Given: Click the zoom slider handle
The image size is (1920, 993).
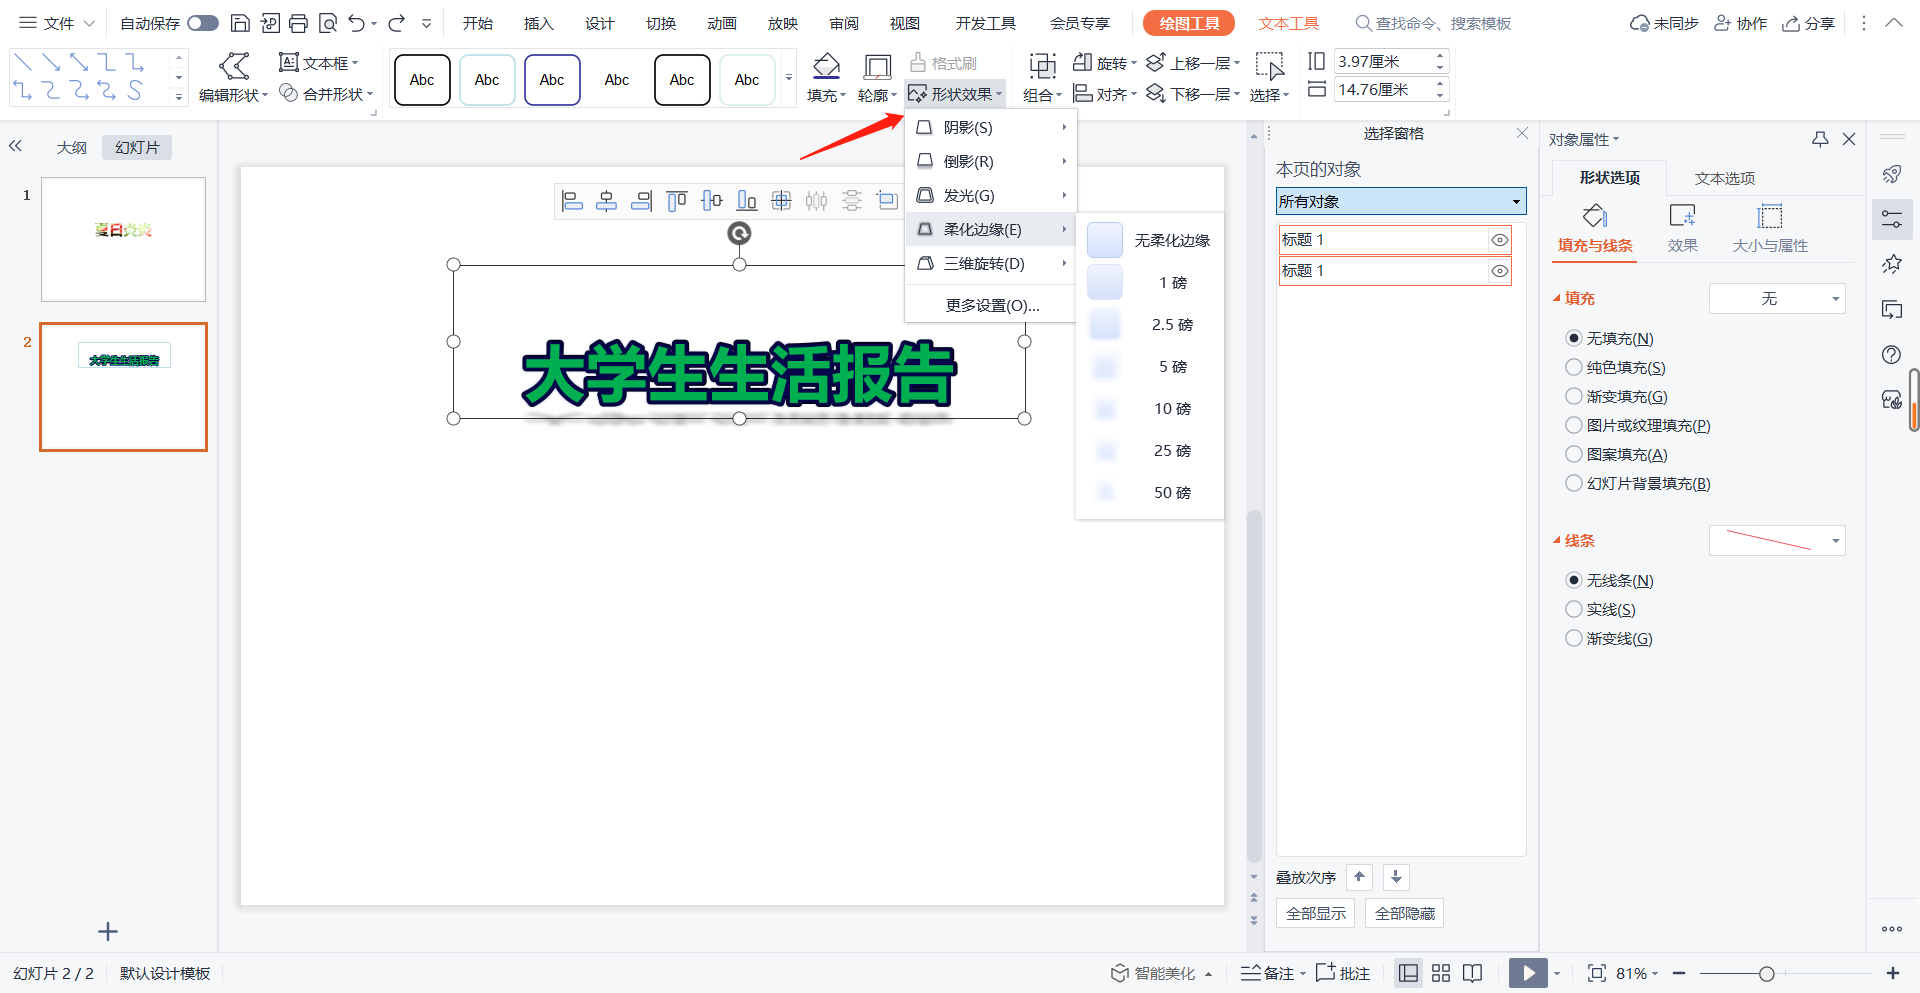Looking at the screenshot, I should tap(1766, 973).
